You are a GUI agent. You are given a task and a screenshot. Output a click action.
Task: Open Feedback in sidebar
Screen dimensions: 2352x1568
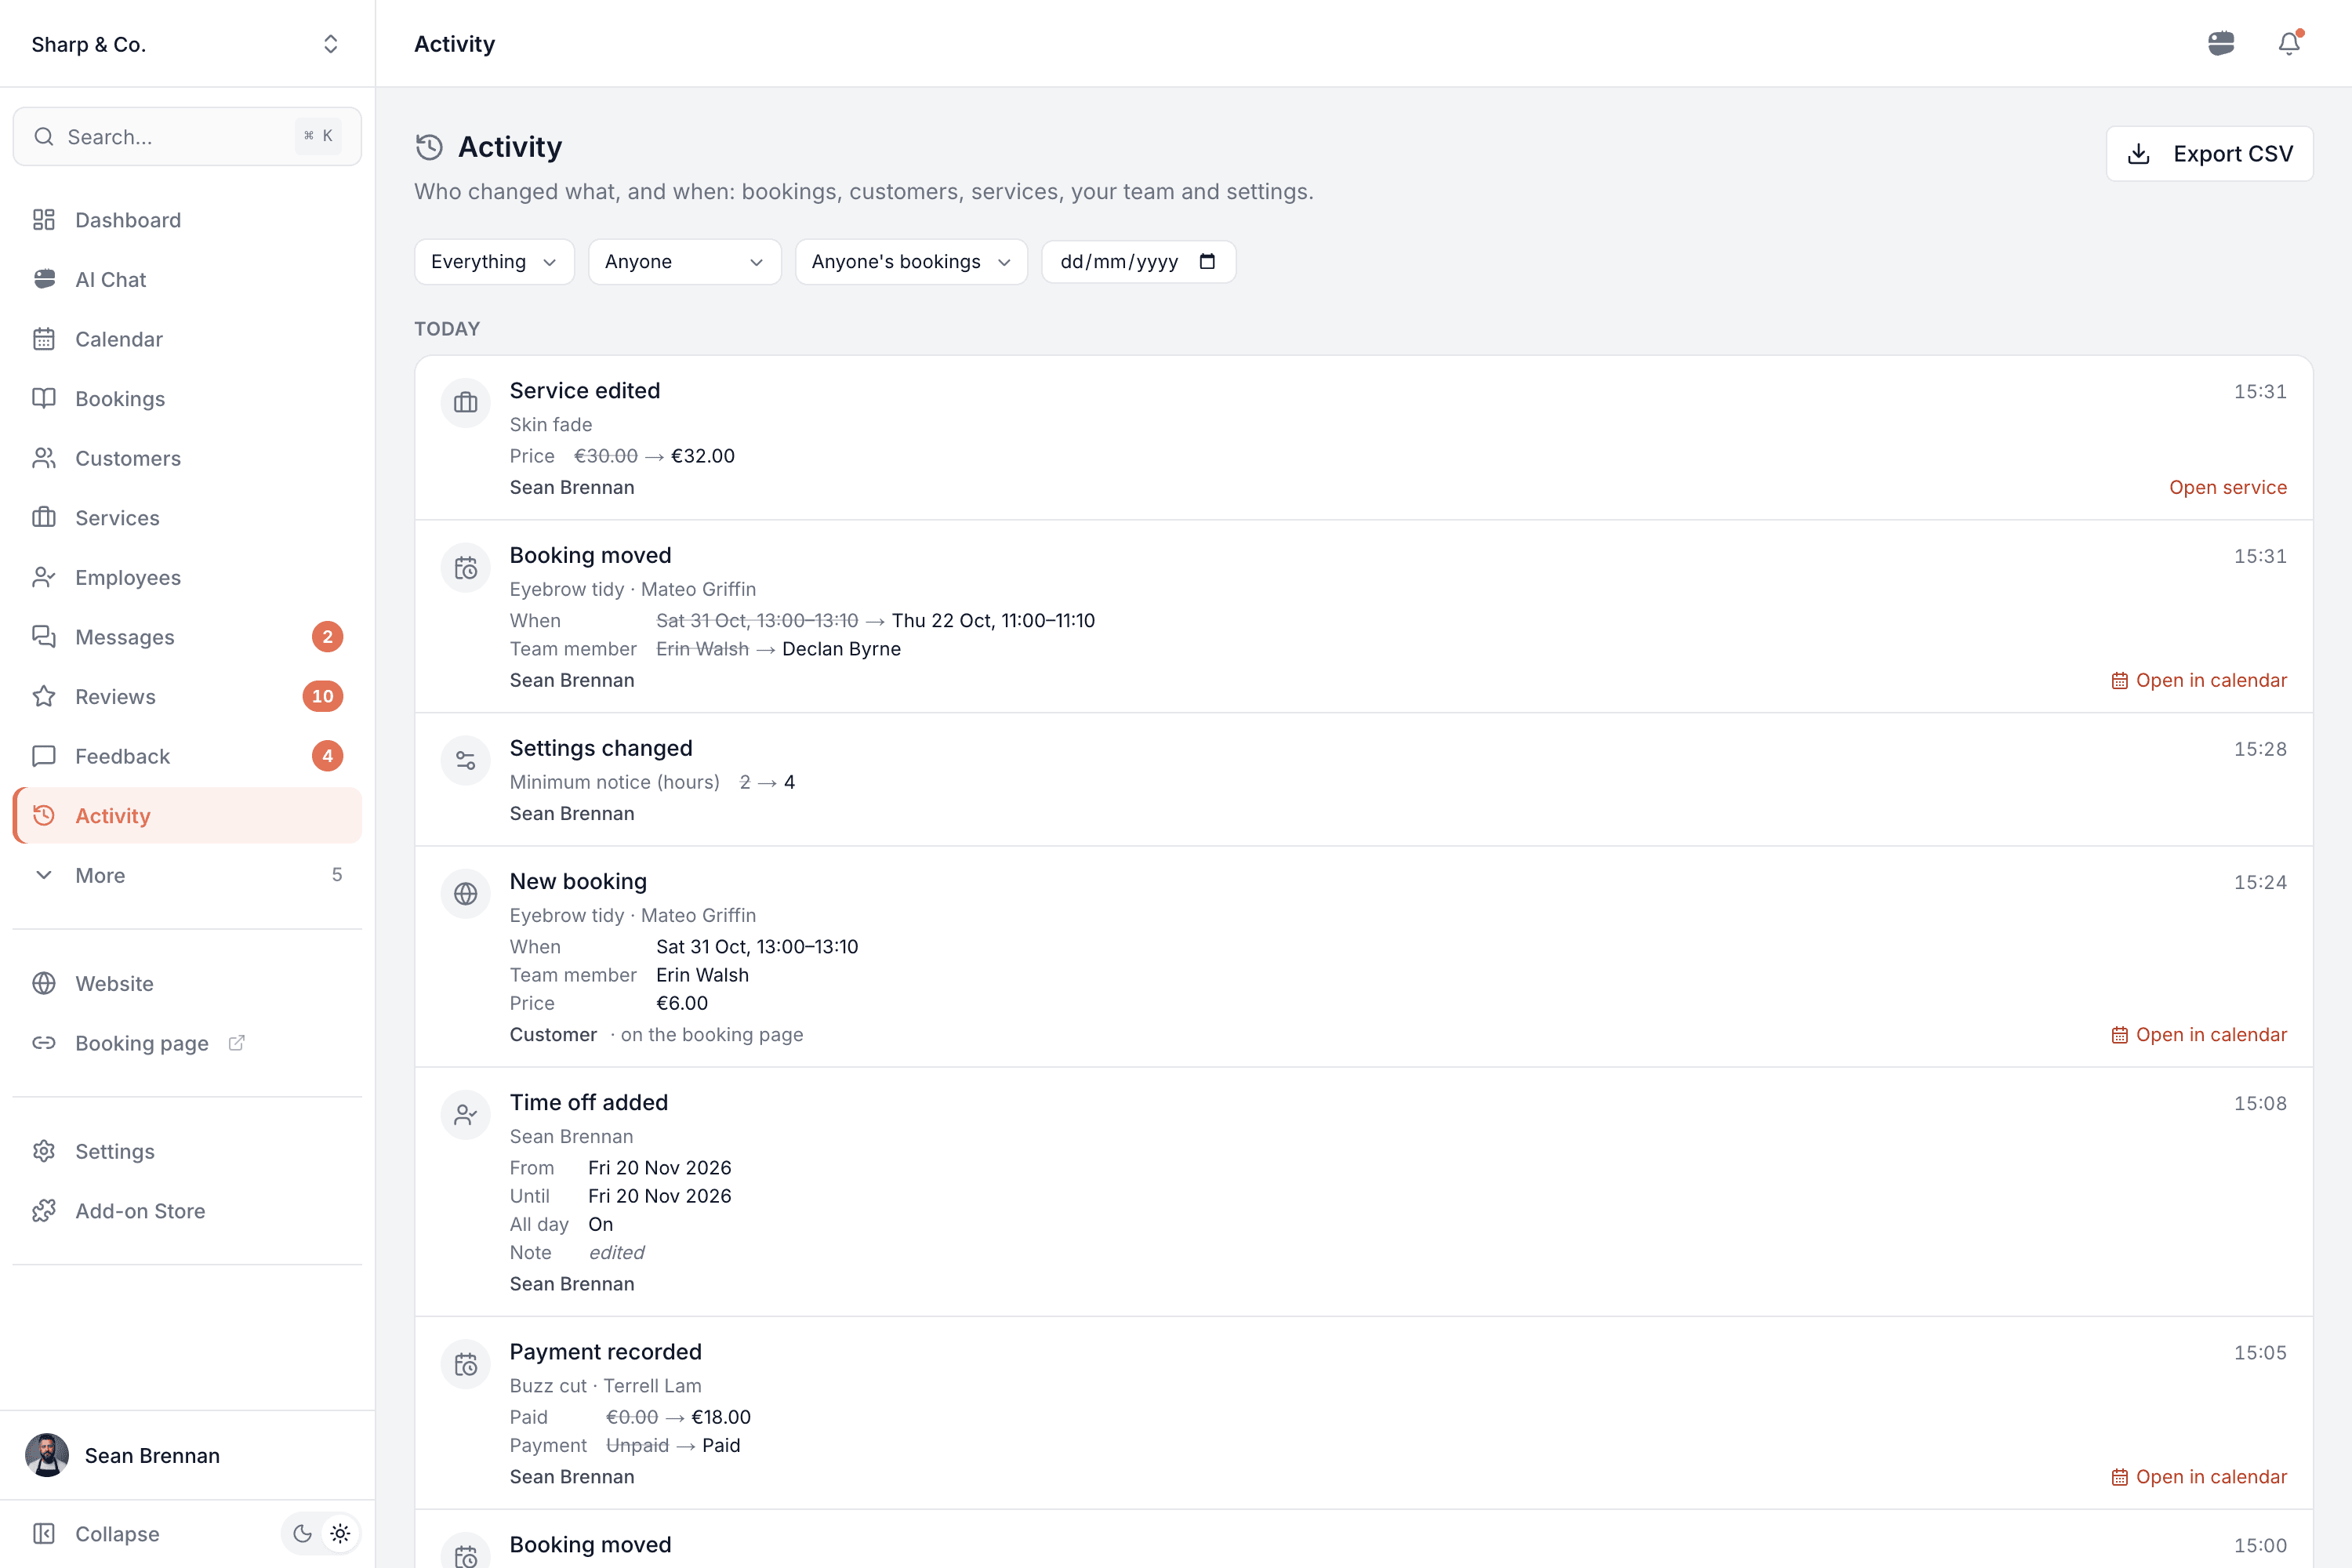[187, 756]
